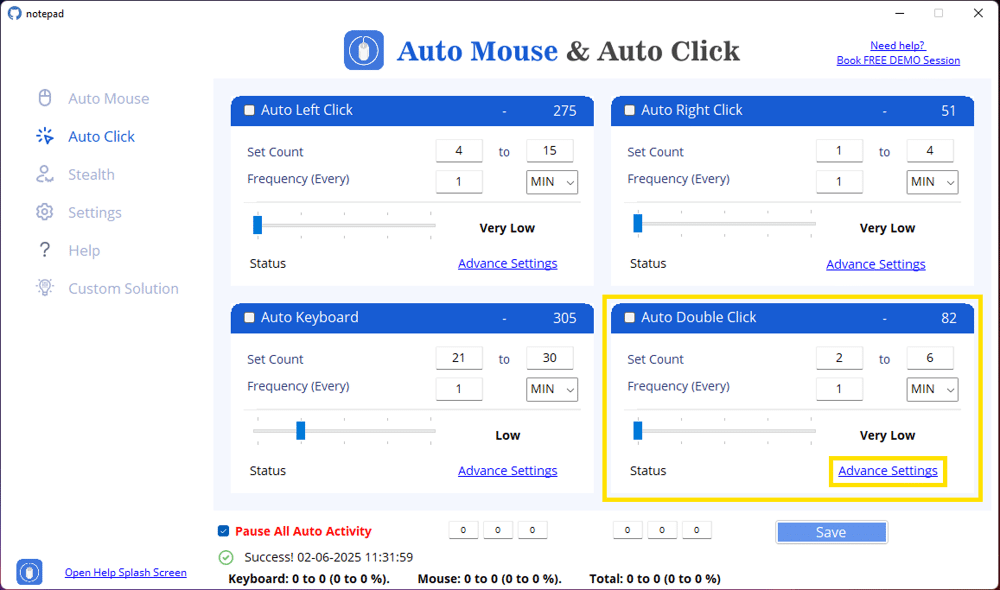Click Auto Left Click minimum count field
Image resolution: width=1000 pixels, height=590 pixels.
tap(459, 151)
